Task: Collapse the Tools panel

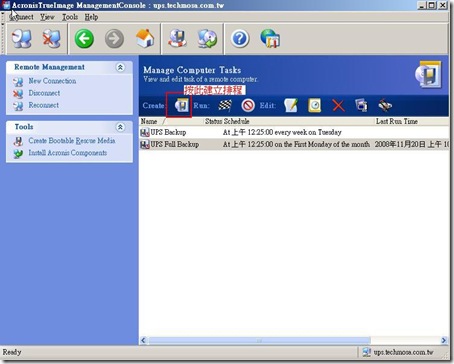Action: (120, 127)
